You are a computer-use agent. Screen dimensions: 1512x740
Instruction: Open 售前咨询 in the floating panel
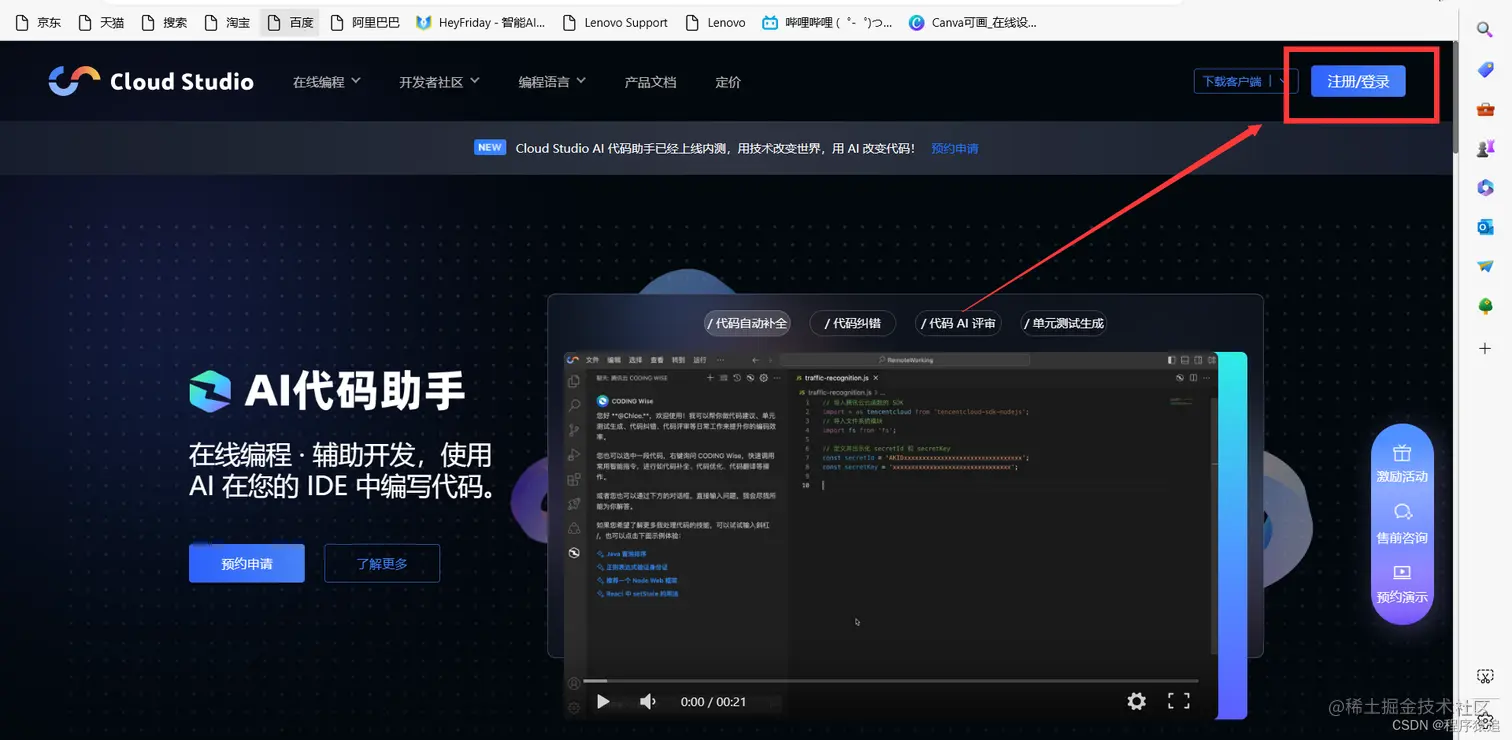click(1402, 524)
